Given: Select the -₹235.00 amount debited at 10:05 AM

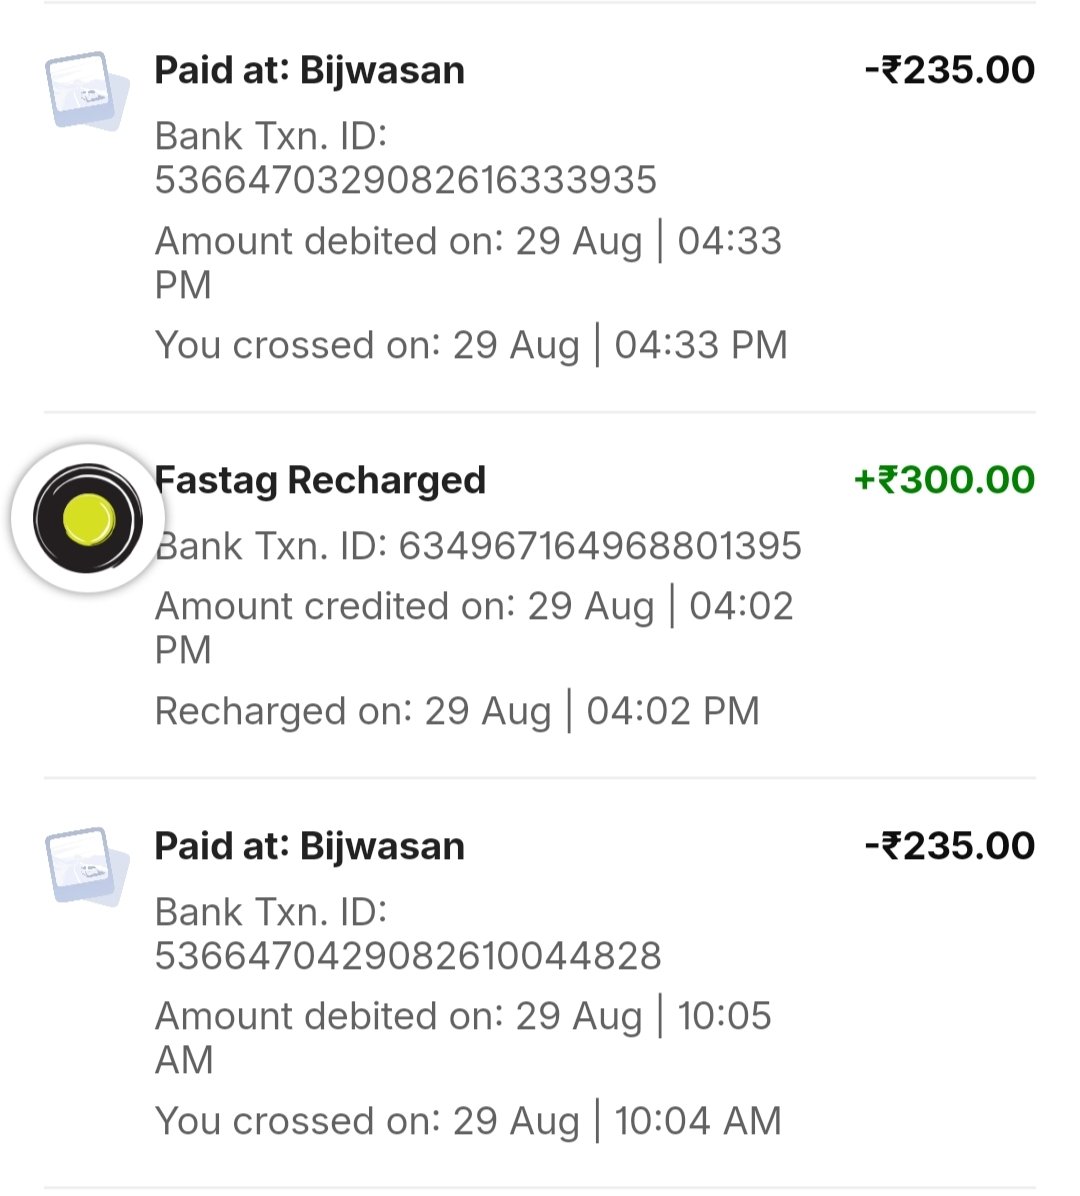Looking at the screenshot, I should pos(950,846).
